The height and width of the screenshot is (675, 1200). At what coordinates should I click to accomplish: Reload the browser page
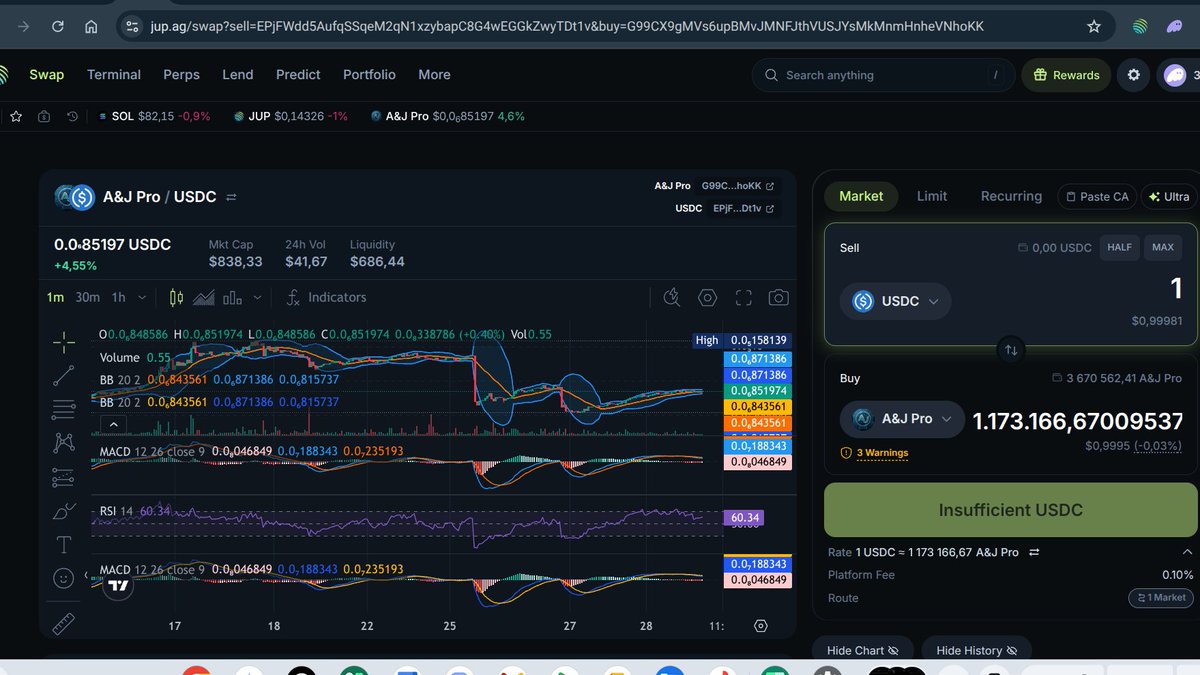coord(58,26)
